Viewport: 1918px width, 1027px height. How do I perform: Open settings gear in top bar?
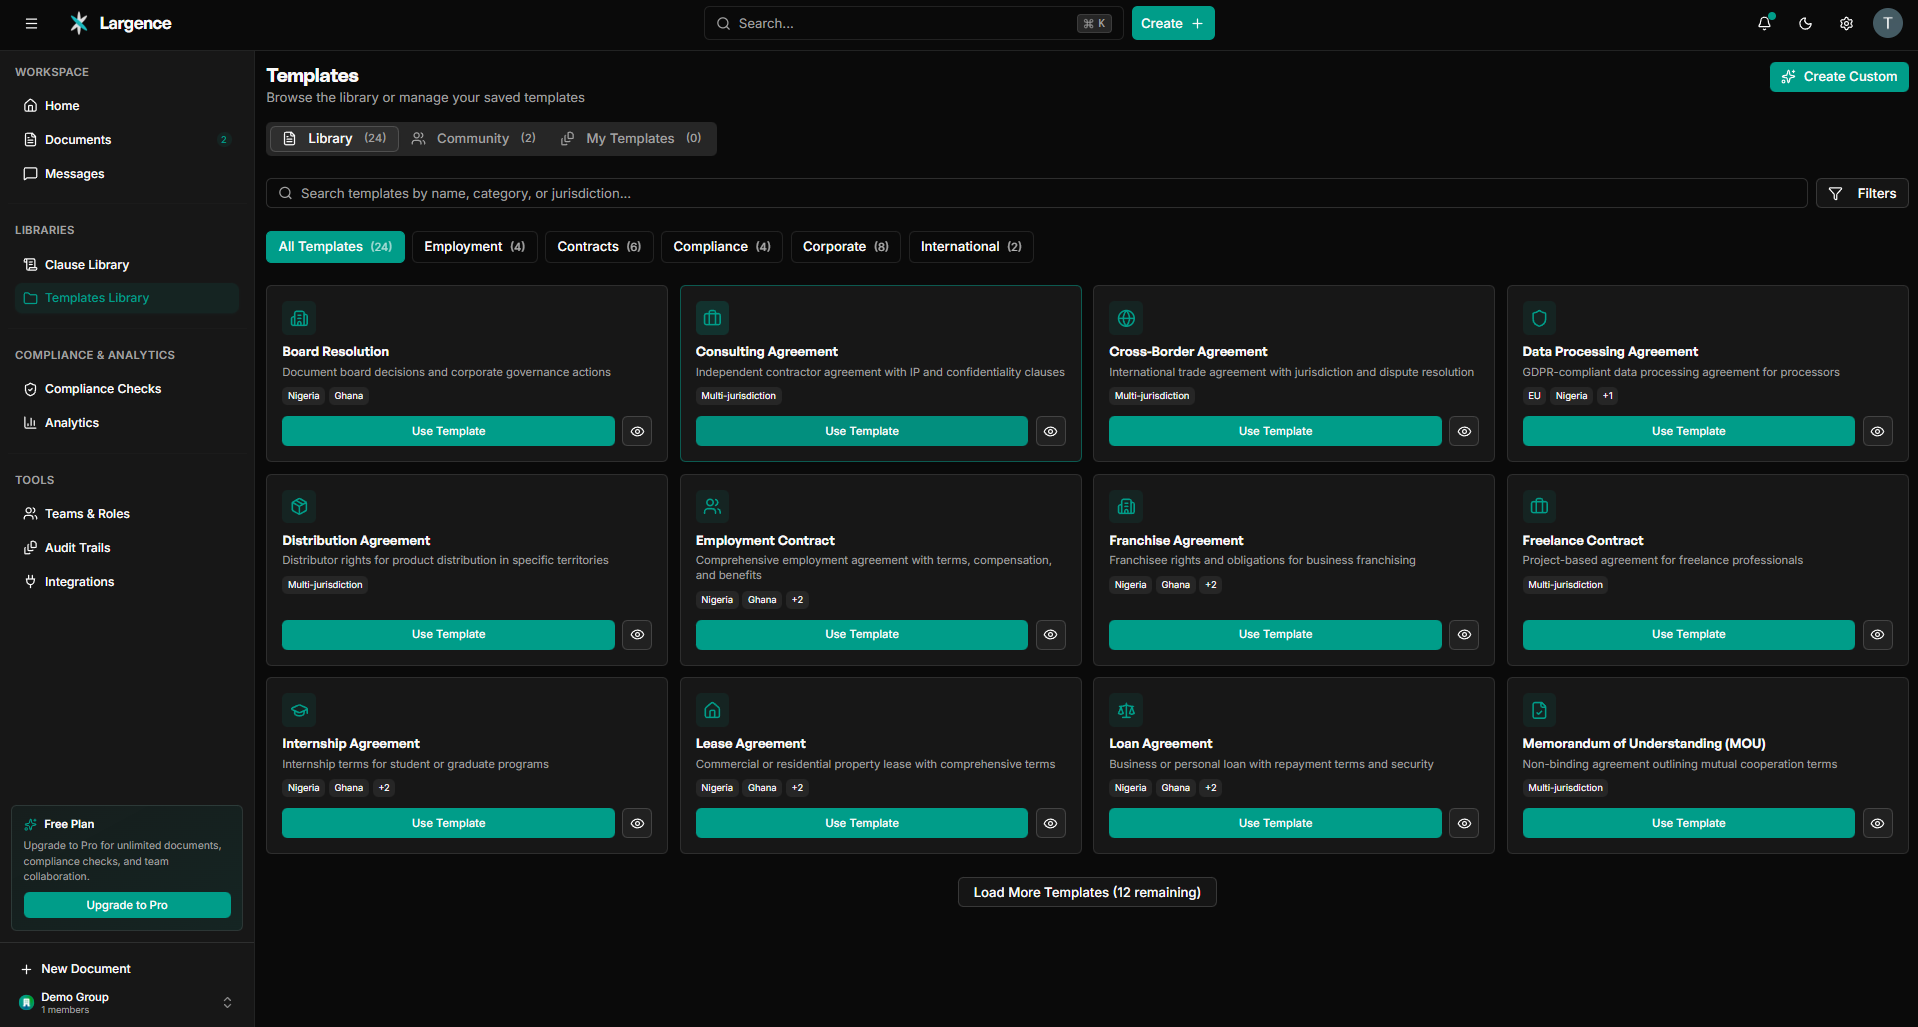point(1847,23)
